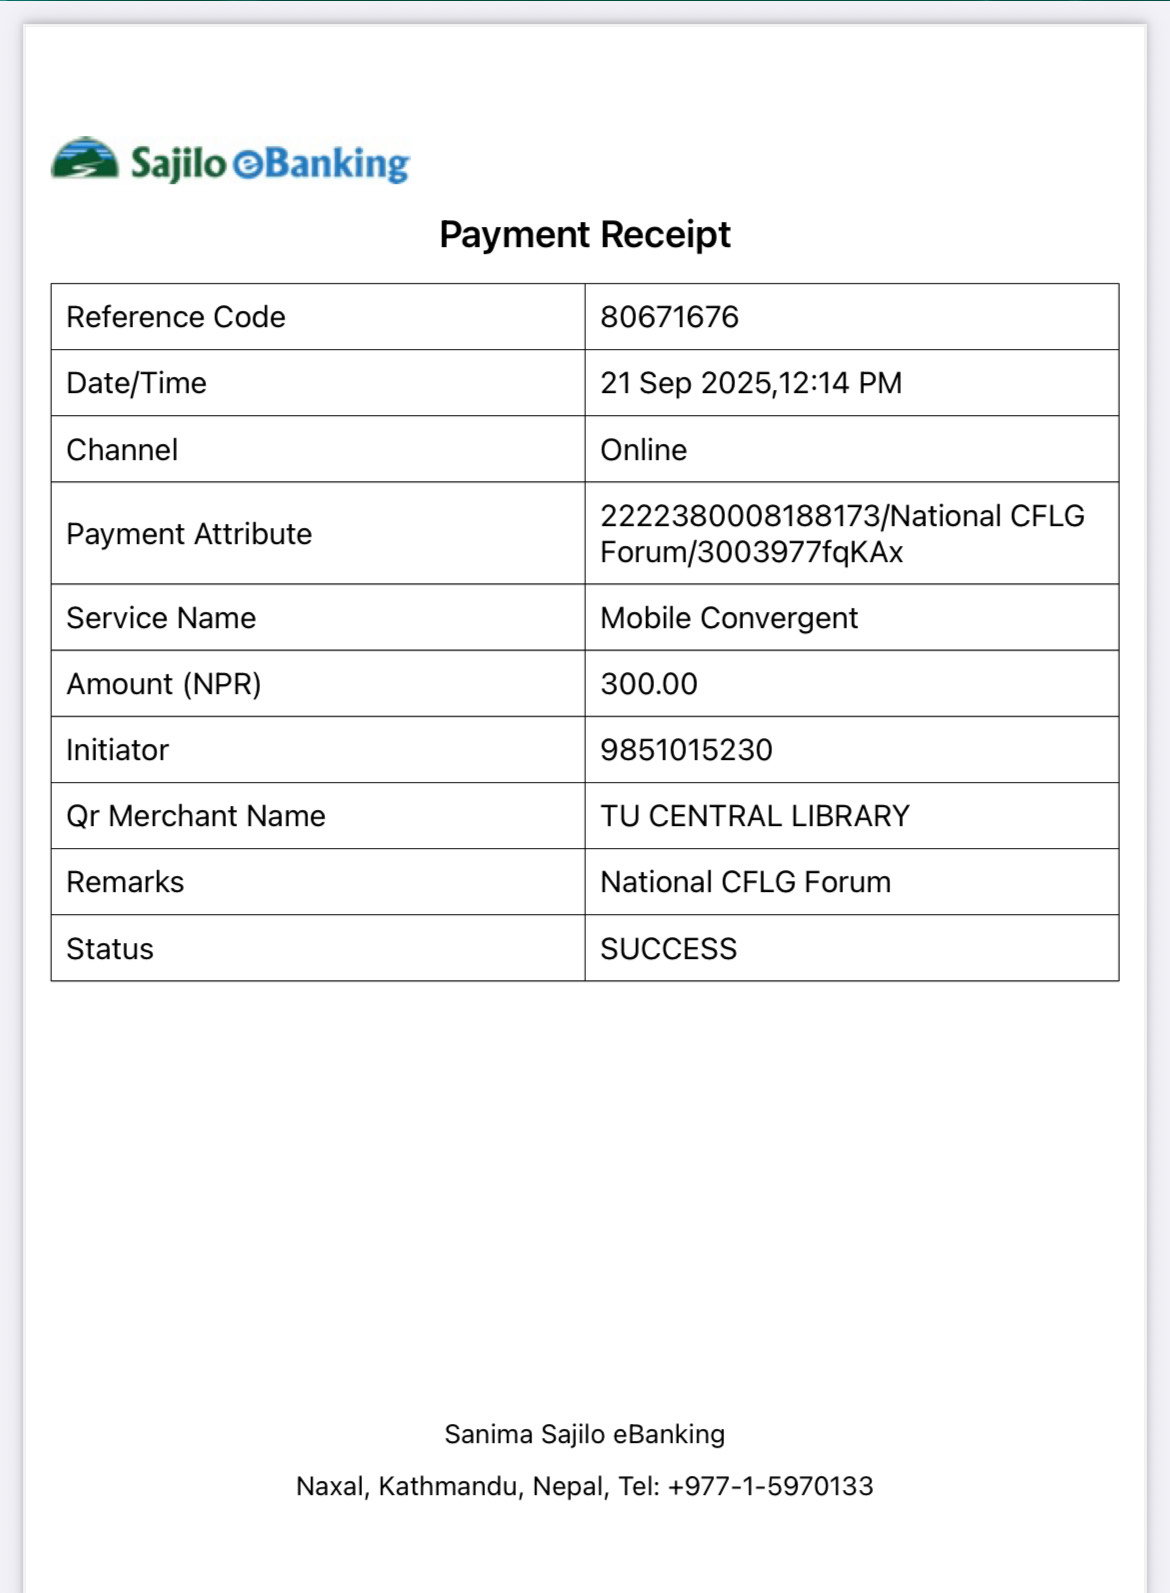Image resolution: width=1170 pixels, height=1593 pixels.
Task: Click the Amount (NPR) label
Action: [x=164, y=684]
